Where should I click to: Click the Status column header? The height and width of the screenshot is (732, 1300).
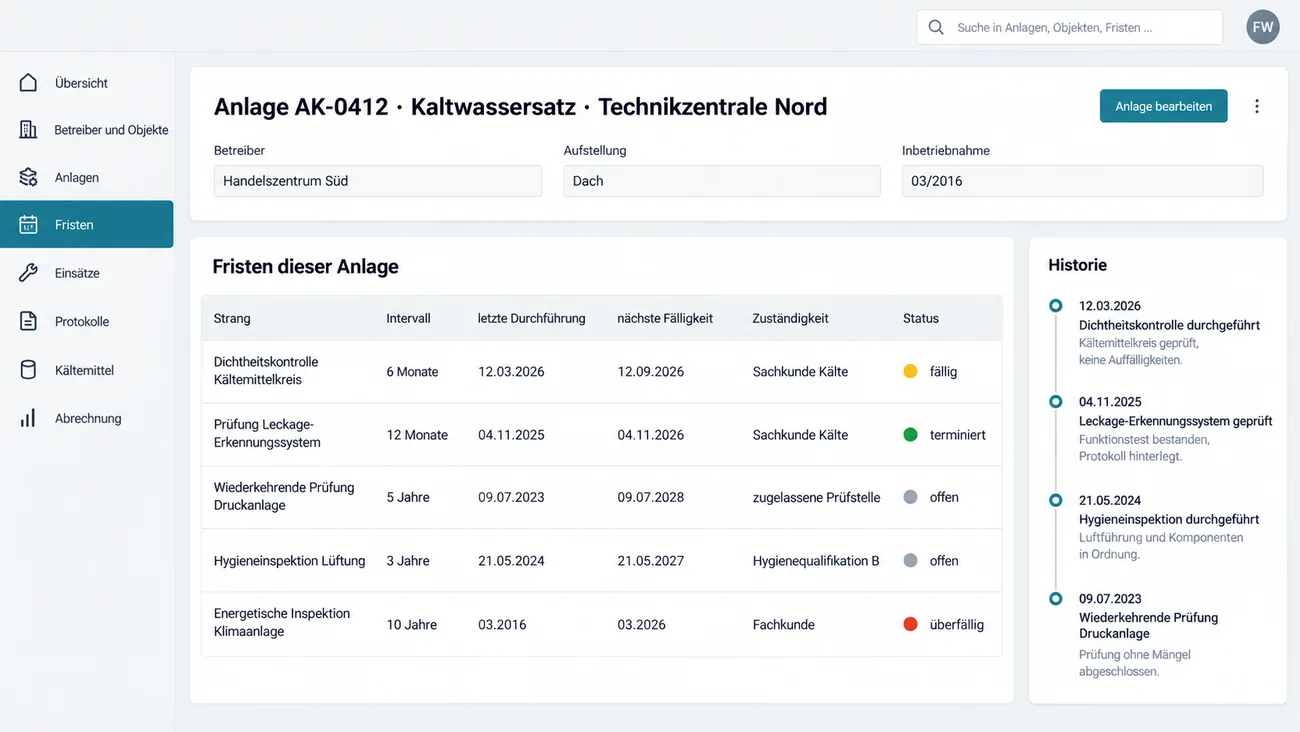[x=921, y=318]
